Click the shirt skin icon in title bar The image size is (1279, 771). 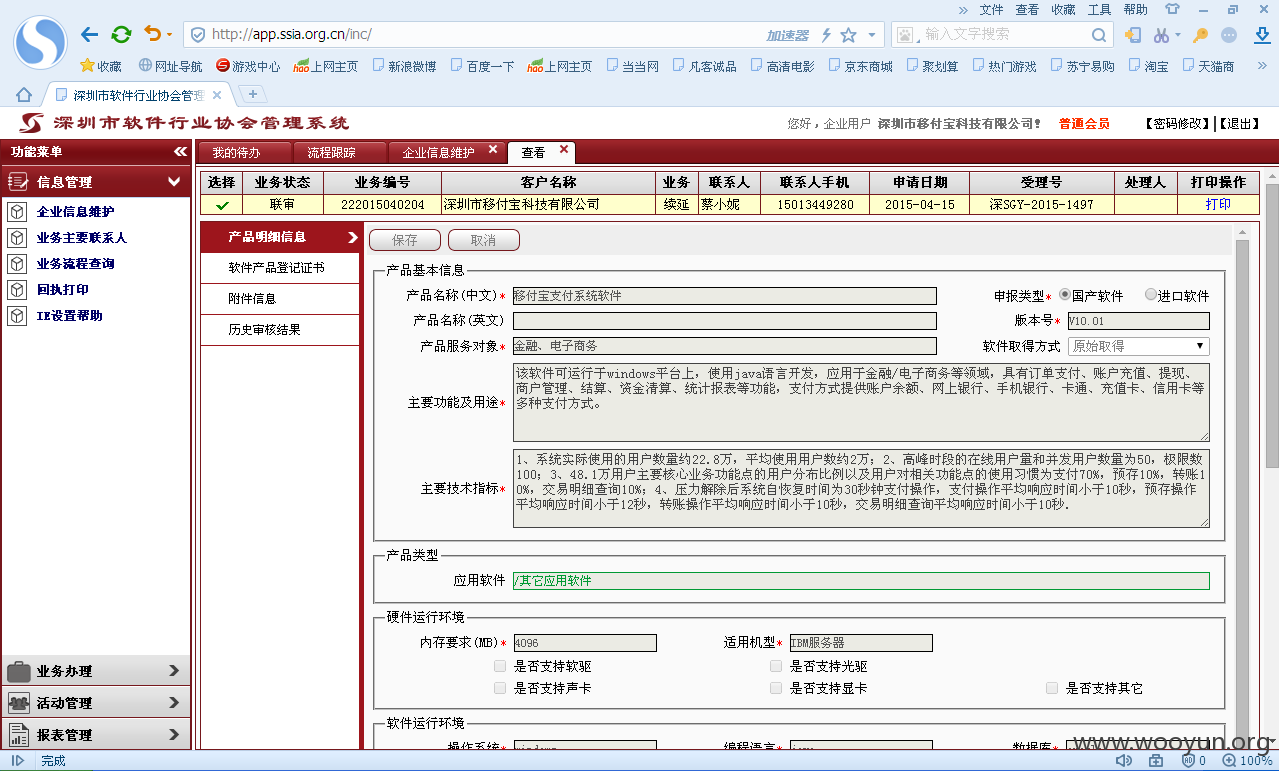[1172, 9]
